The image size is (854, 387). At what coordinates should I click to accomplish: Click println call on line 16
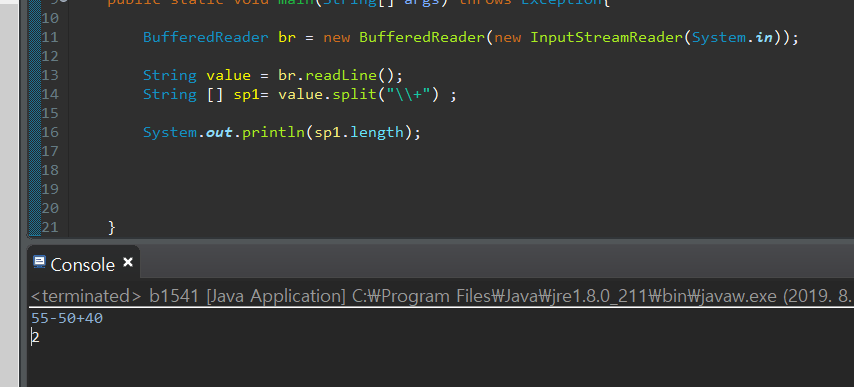click(273, 132)
